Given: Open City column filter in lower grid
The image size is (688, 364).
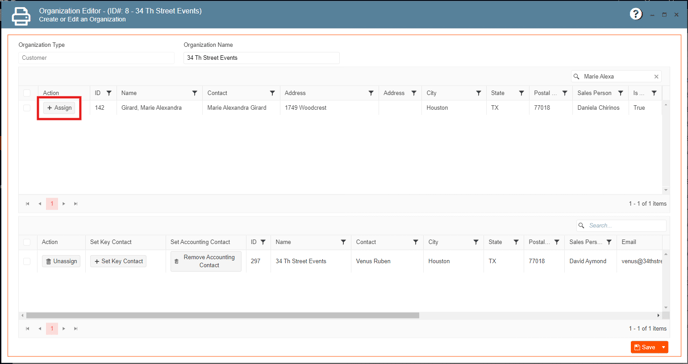Looking at the screenshot, I should [x=476, y=242].
